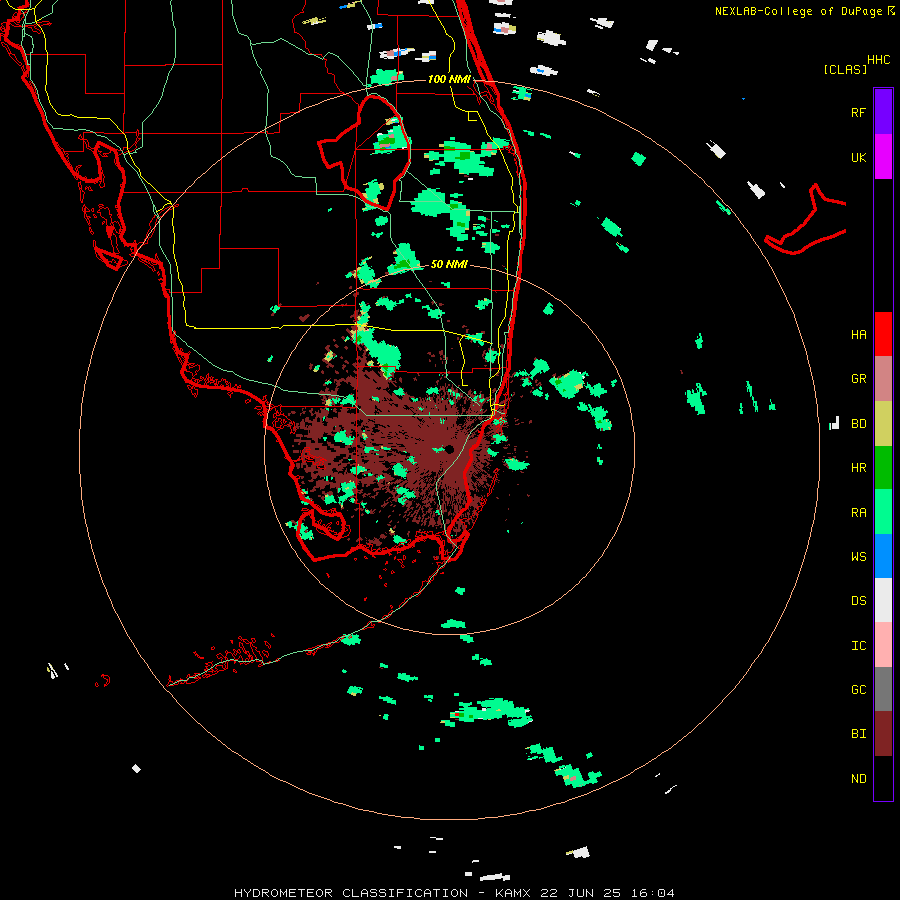Click the black radar site dot
Viewport: 900px width, 900px height.
click(x=449, y=449)
